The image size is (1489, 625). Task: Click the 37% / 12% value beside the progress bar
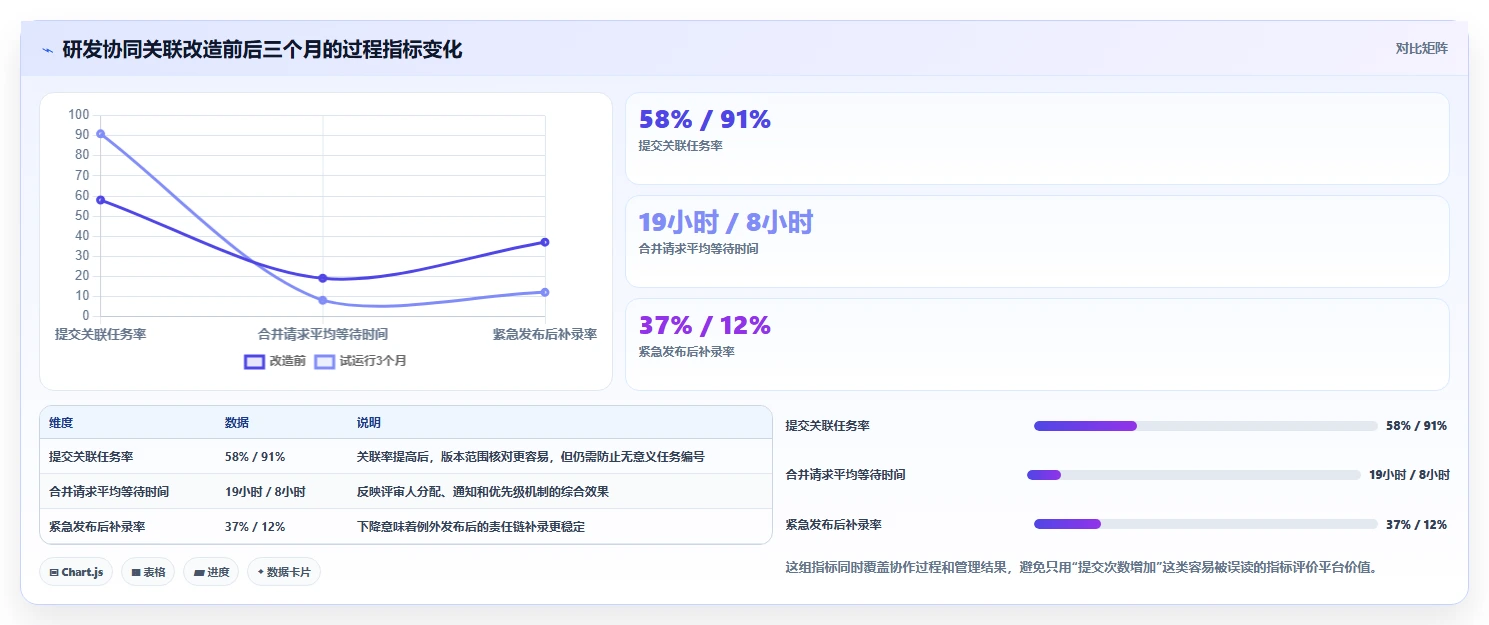tap(1416, 524)
